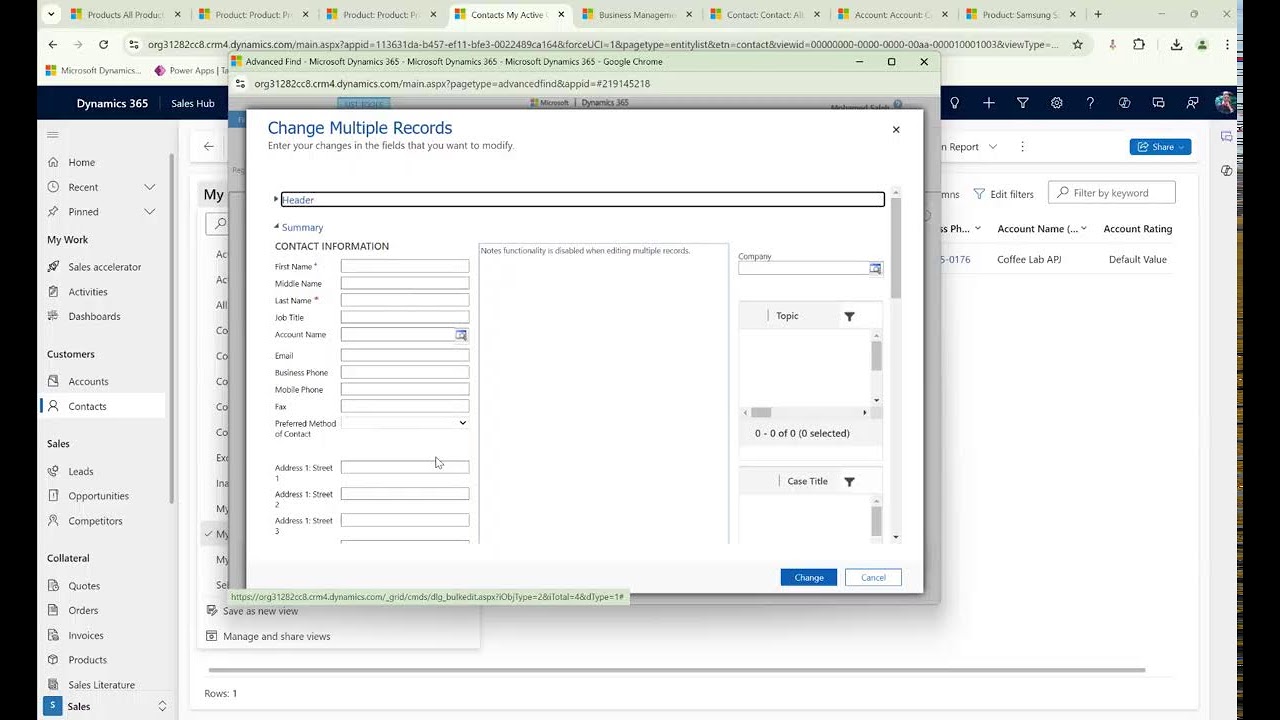Viewport: 1280px width, 720px height.
Task: Click the Email input field
Action: [405, 355]
